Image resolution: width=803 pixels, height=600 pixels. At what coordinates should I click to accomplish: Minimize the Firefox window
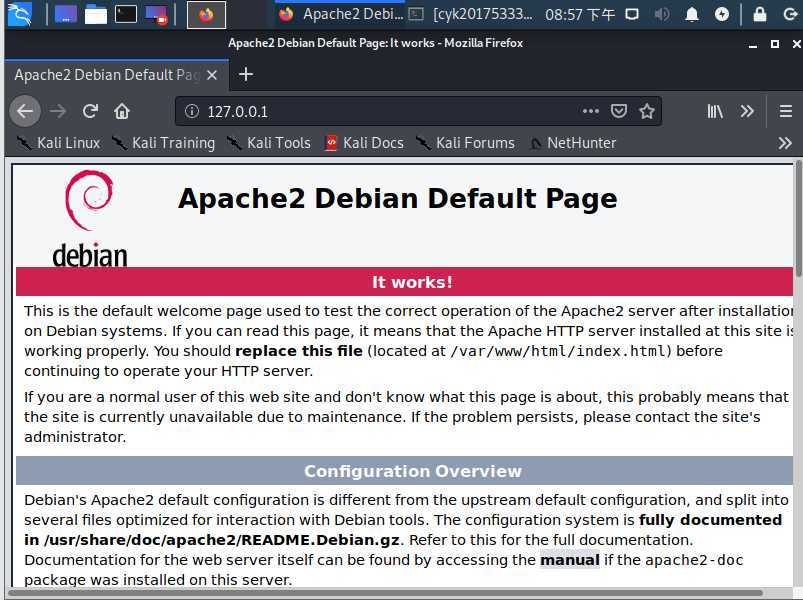[x=752, y=45]
